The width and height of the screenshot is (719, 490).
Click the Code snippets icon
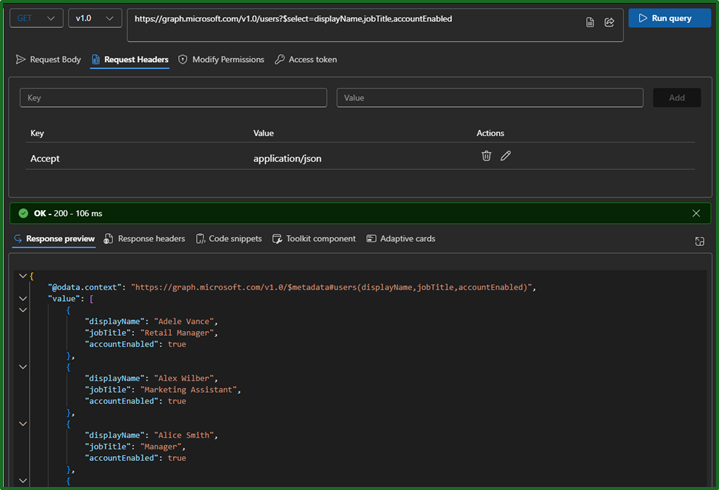[x=200, y=239]
